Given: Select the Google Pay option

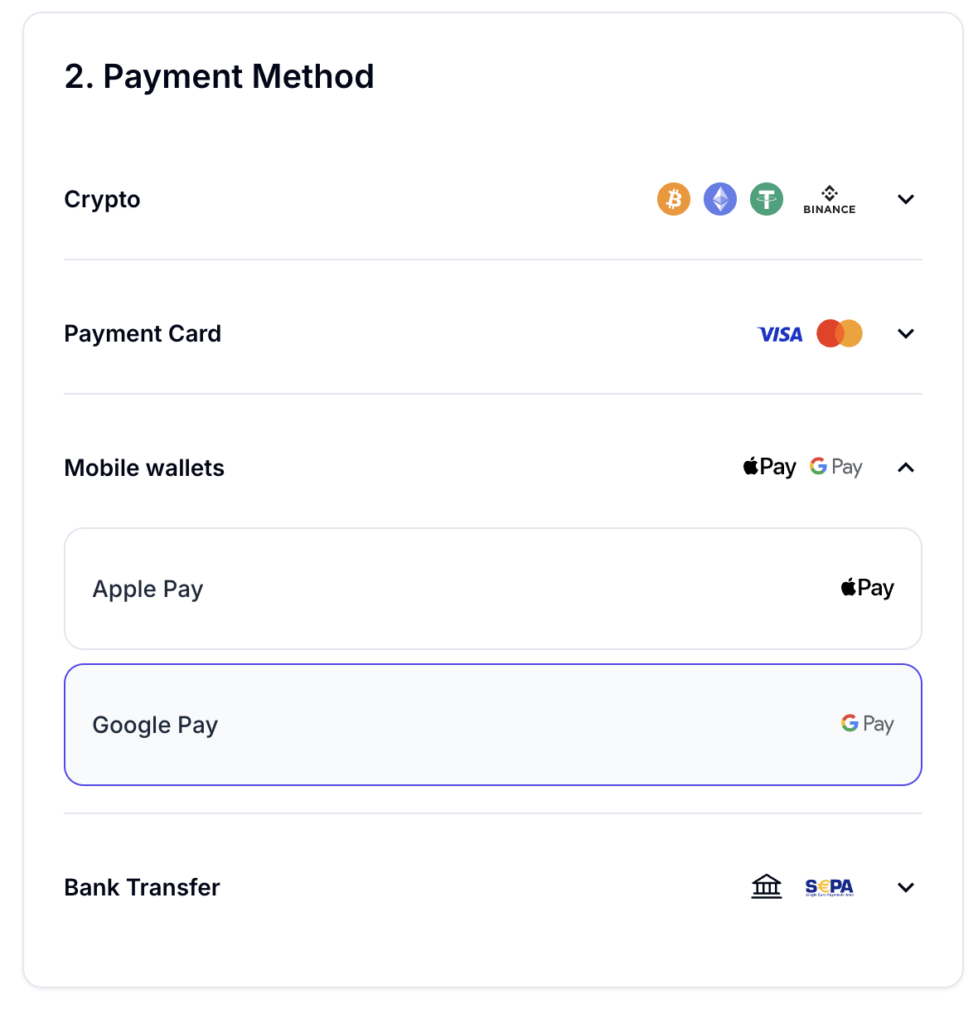Looking at the screenshot, I should coord(493,725).
